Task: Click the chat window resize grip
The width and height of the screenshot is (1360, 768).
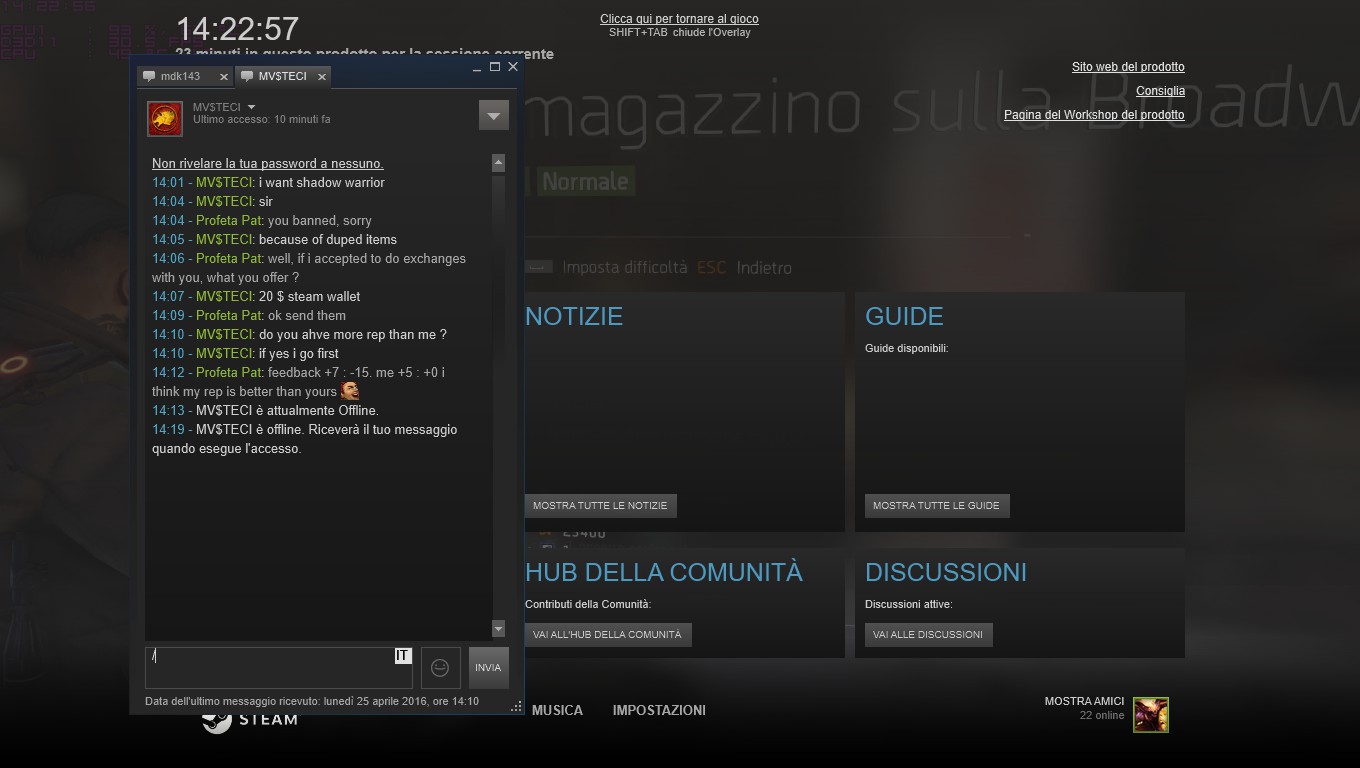Action: [516, 707]
